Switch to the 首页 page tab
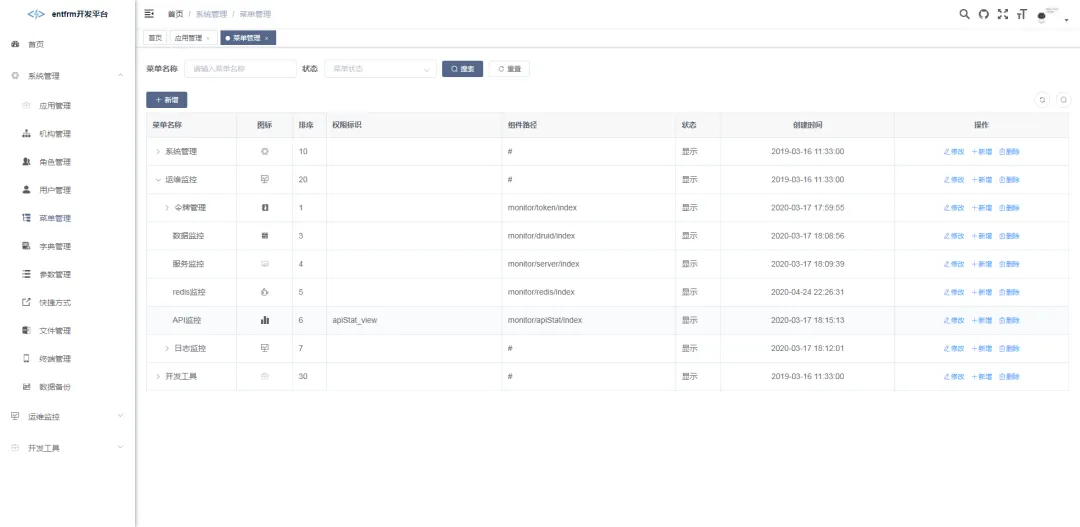The width and height of the screenshot is (1080, 527). click(155, 38)
